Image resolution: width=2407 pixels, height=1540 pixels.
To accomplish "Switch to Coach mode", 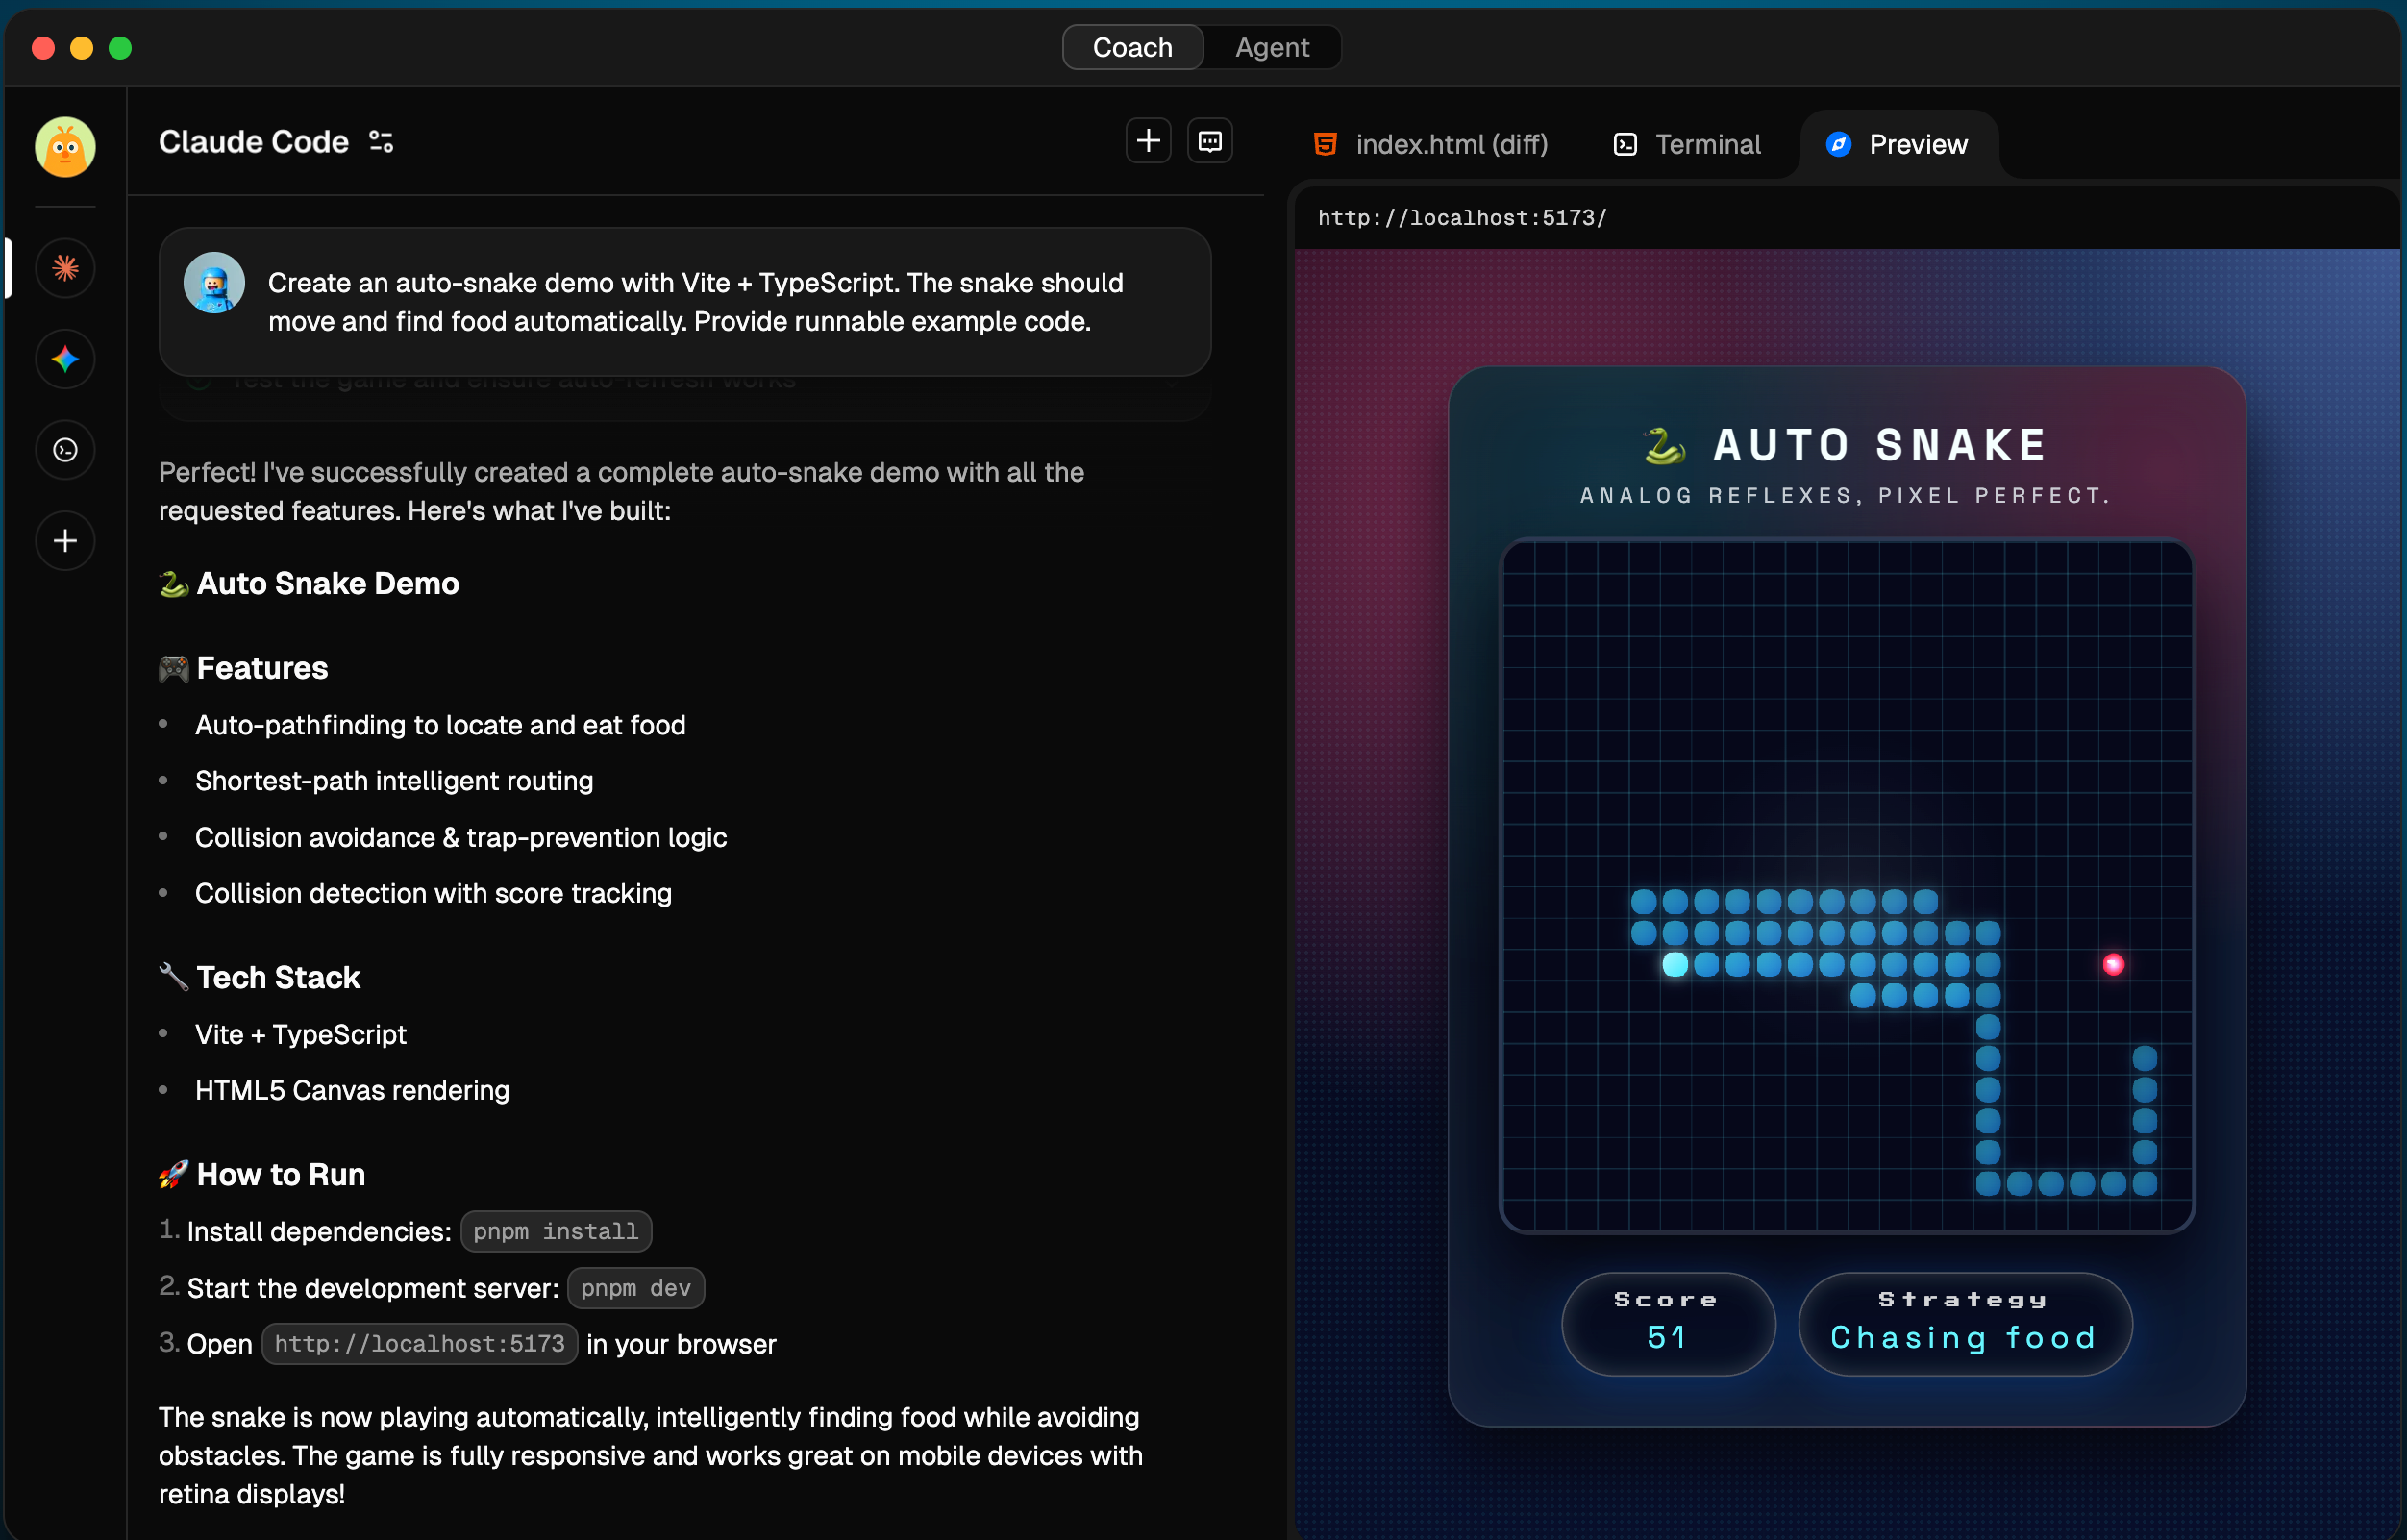I will pos(1132,47).
